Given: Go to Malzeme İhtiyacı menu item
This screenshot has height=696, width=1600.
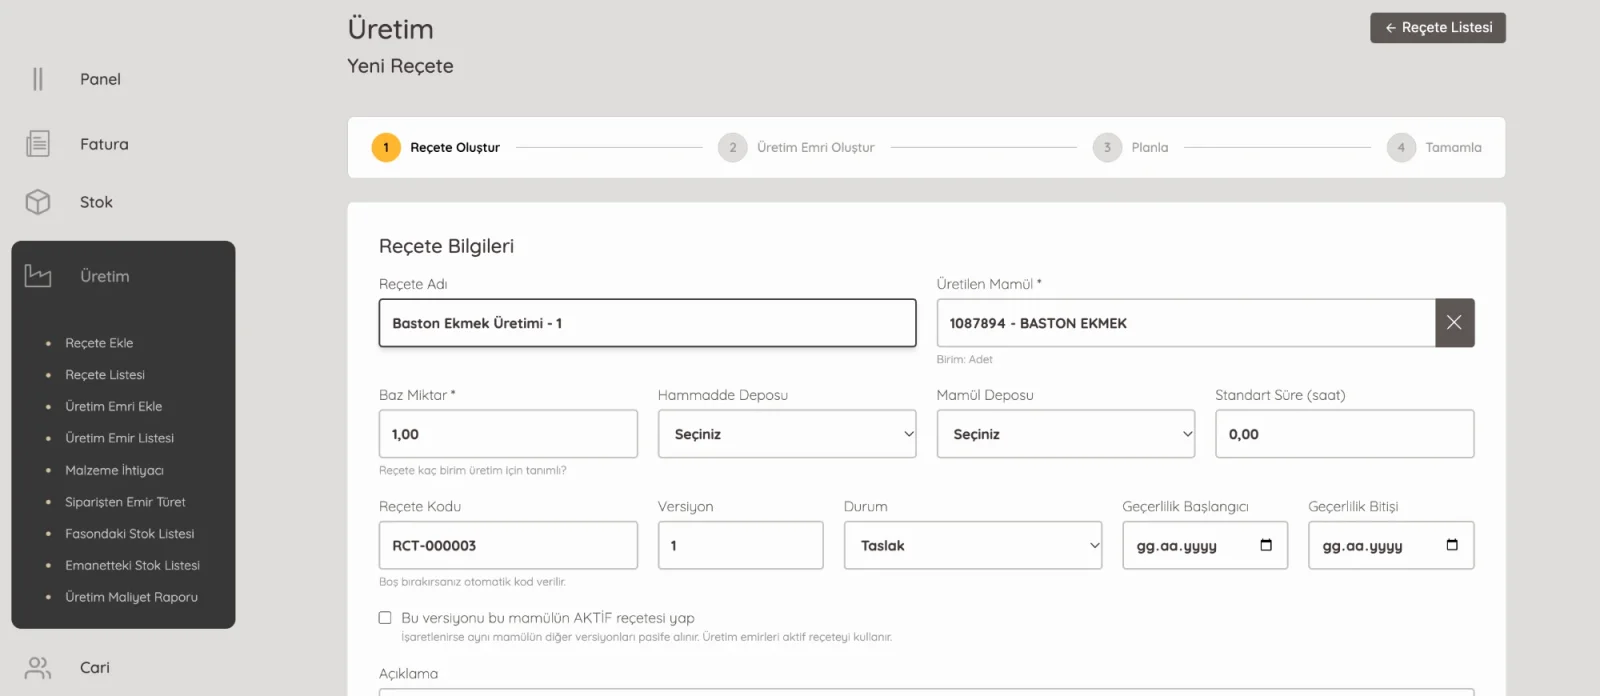Looking at the screenshot, I should pyautogui.click(x=114, y=470).
